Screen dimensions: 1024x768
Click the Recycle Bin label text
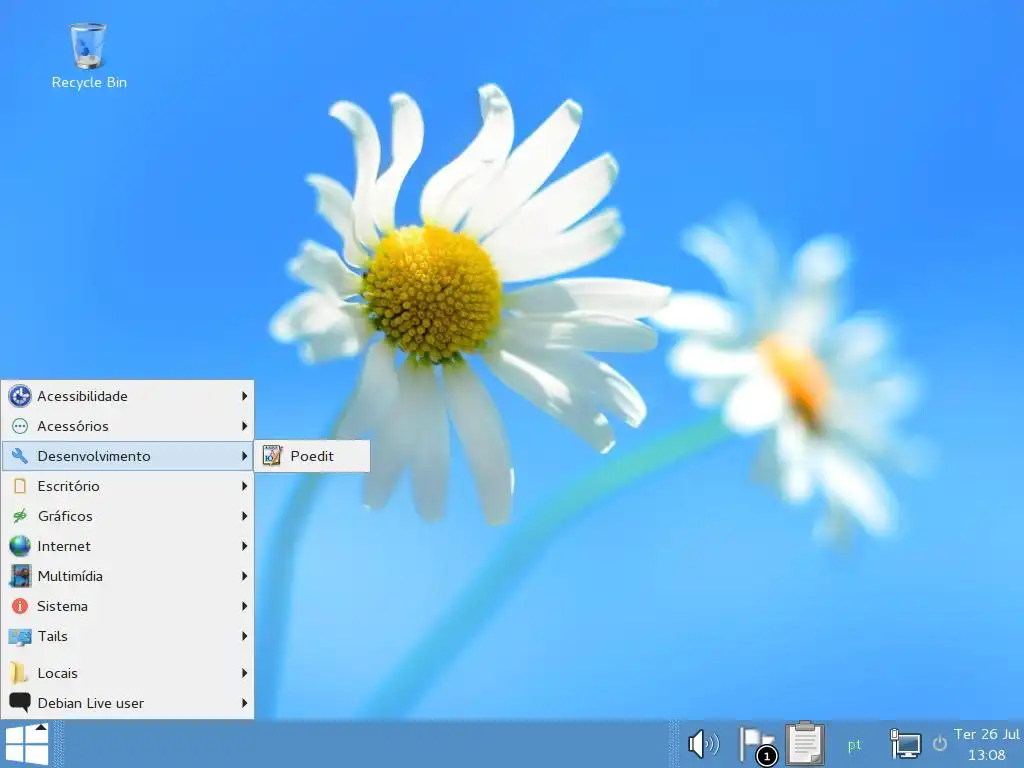[89, 82]
